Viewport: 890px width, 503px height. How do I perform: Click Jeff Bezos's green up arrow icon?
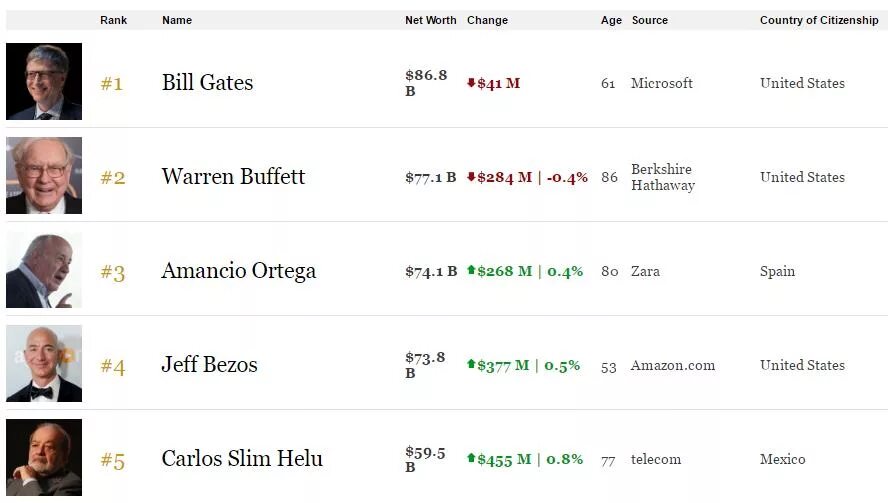[x=471, y=365]
